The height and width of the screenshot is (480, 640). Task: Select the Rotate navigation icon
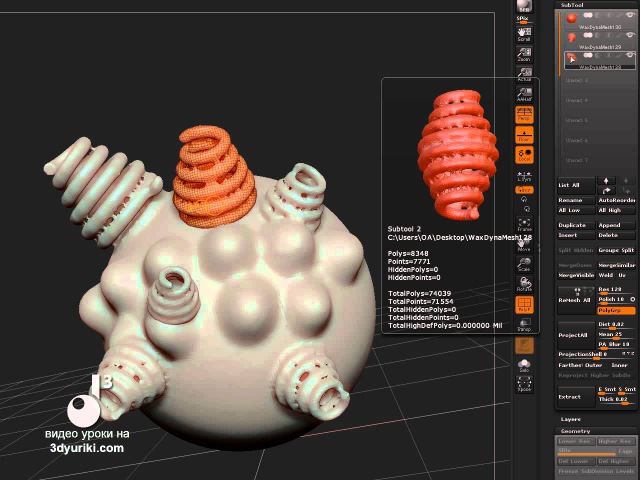524,284
